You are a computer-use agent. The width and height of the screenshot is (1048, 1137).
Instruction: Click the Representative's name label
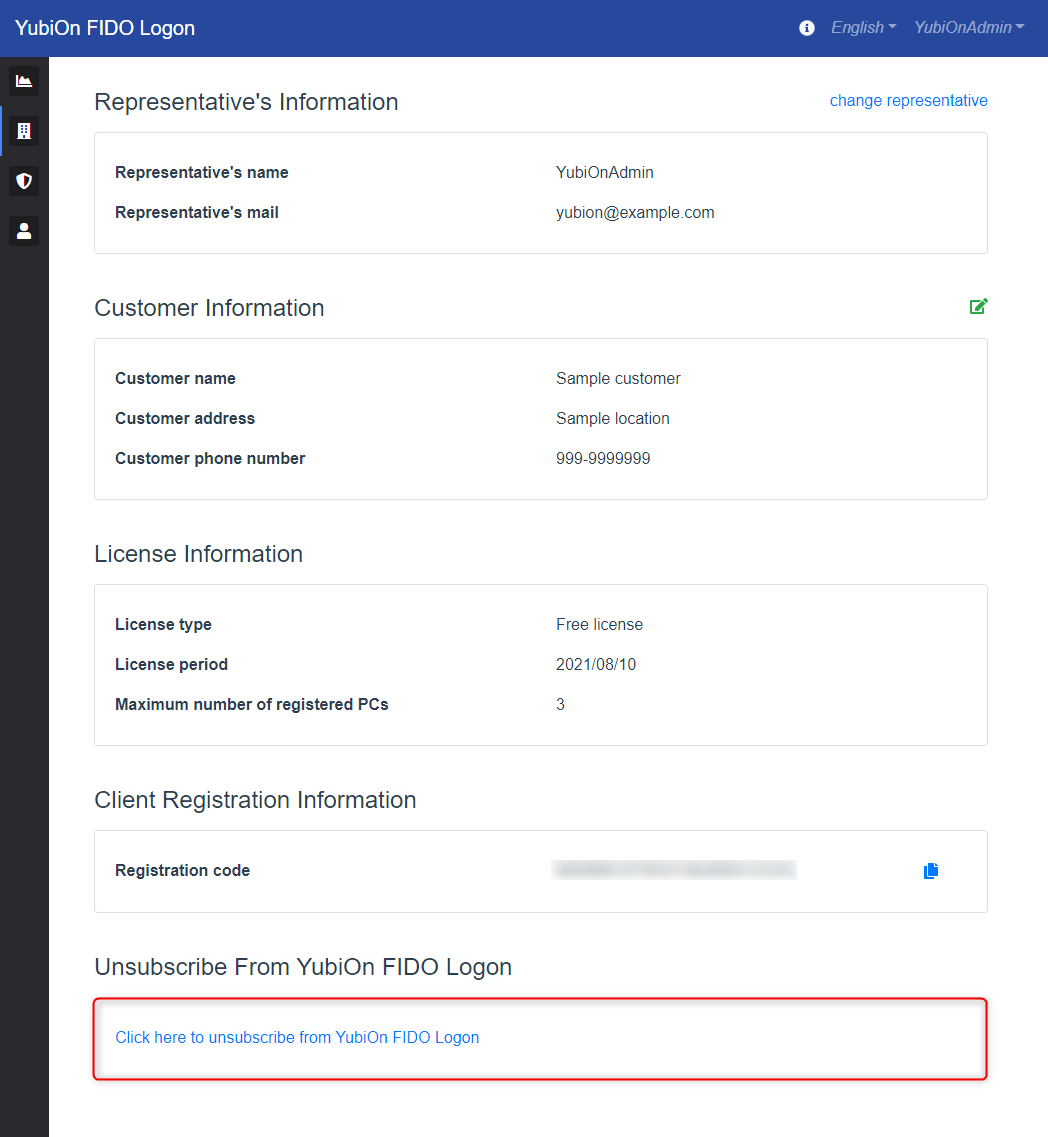(x=202, y=173)
